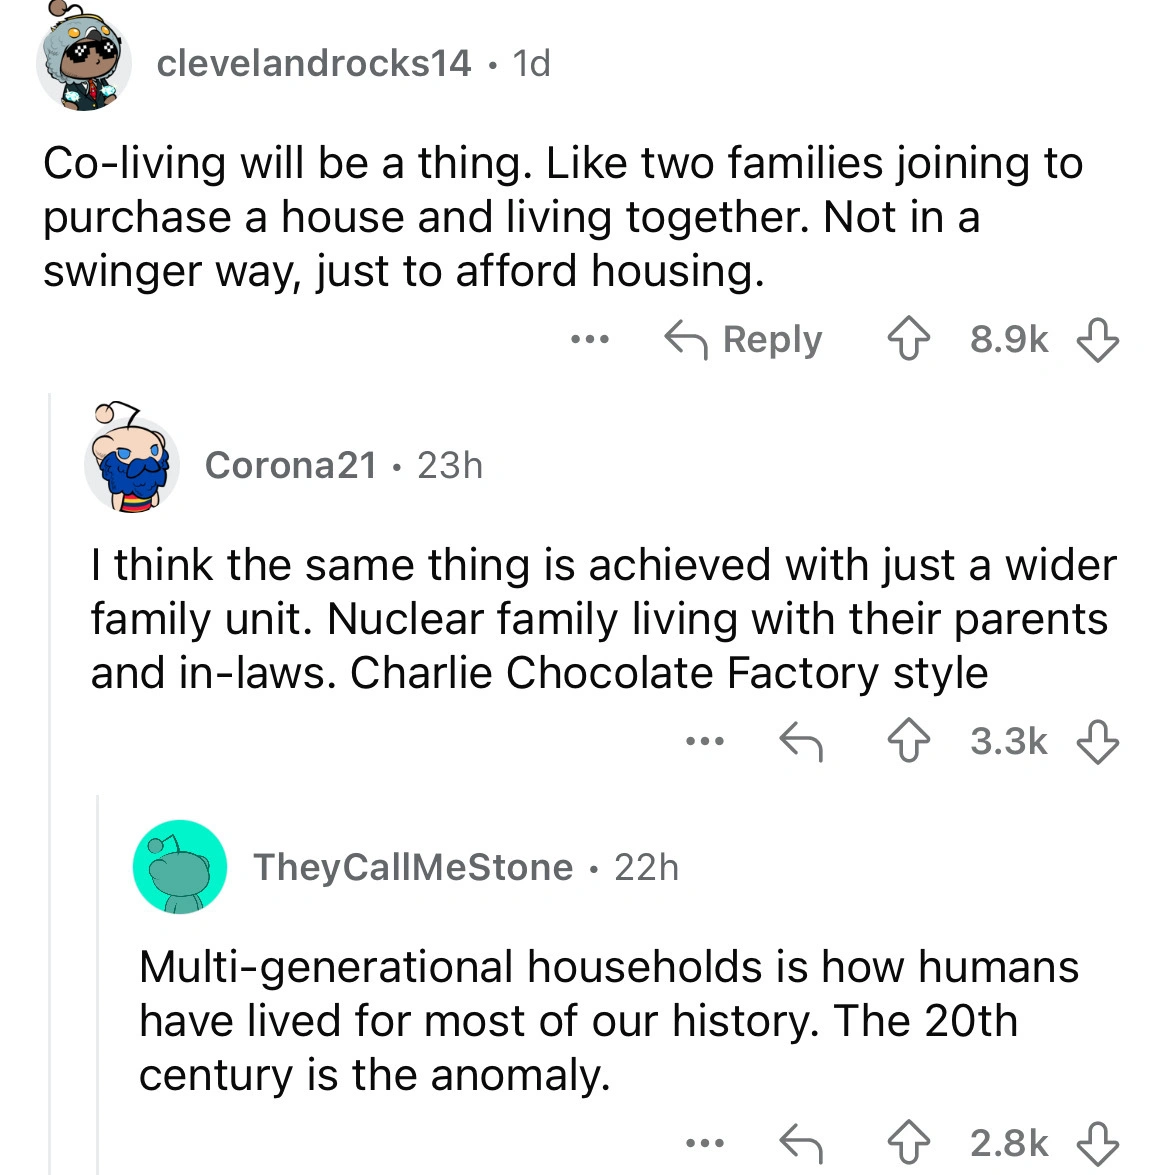Open the three-dot menu on TheyCallMeStone's comment
Viewport: 1170px width, 1175px height.
[x=704, y=1142]
